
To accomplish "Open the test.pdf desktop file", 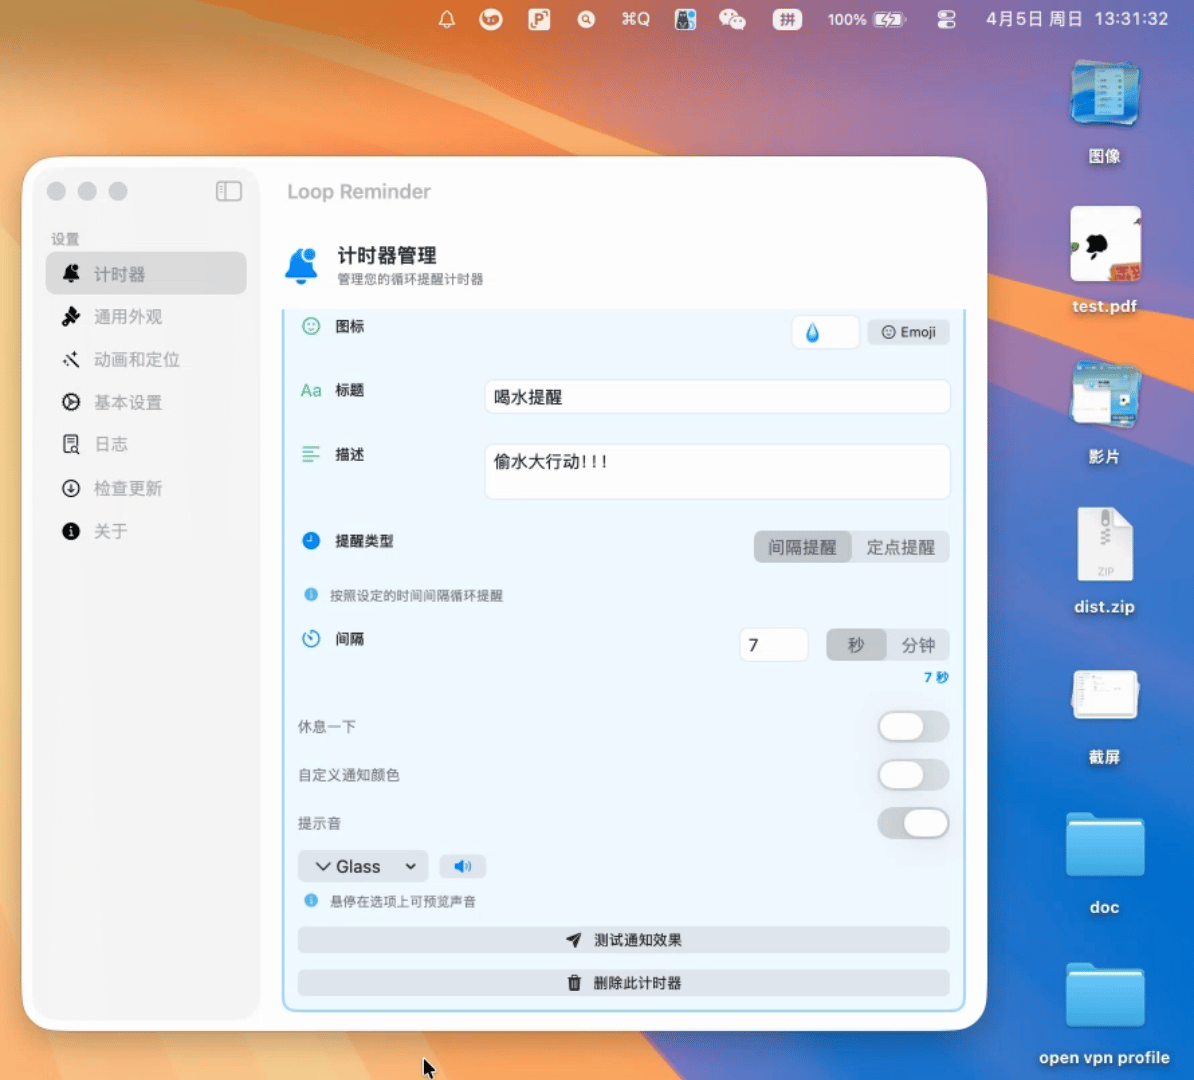I will click(x=1104, y=247).
